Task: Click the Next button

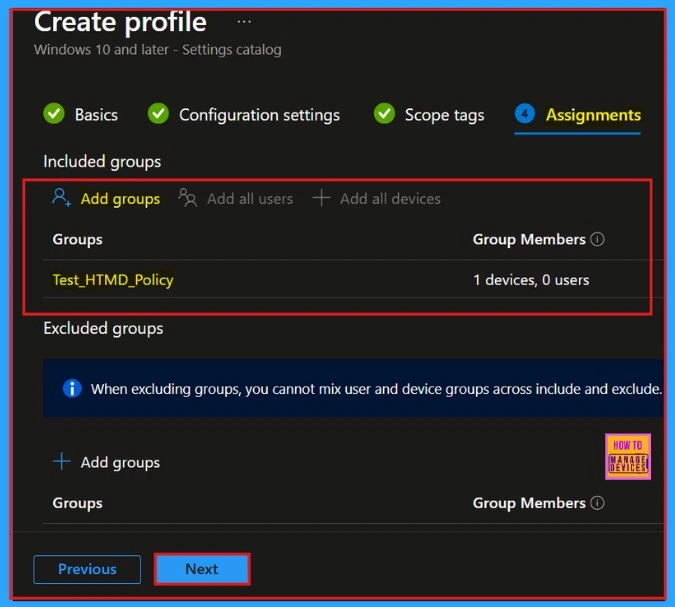Action: [x=202, y=569]
